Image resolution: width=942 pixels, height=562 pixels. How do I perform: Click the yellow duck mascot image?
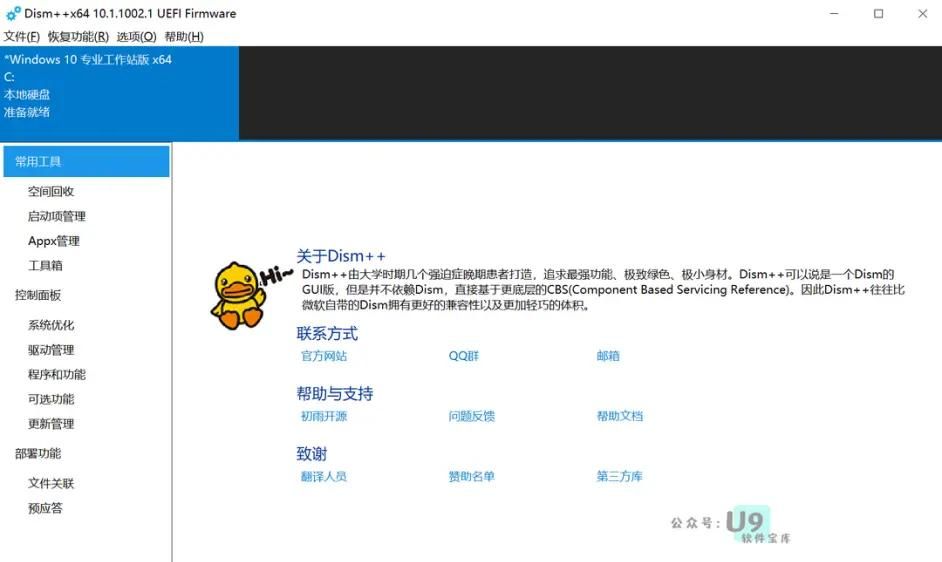pos(239,295)
